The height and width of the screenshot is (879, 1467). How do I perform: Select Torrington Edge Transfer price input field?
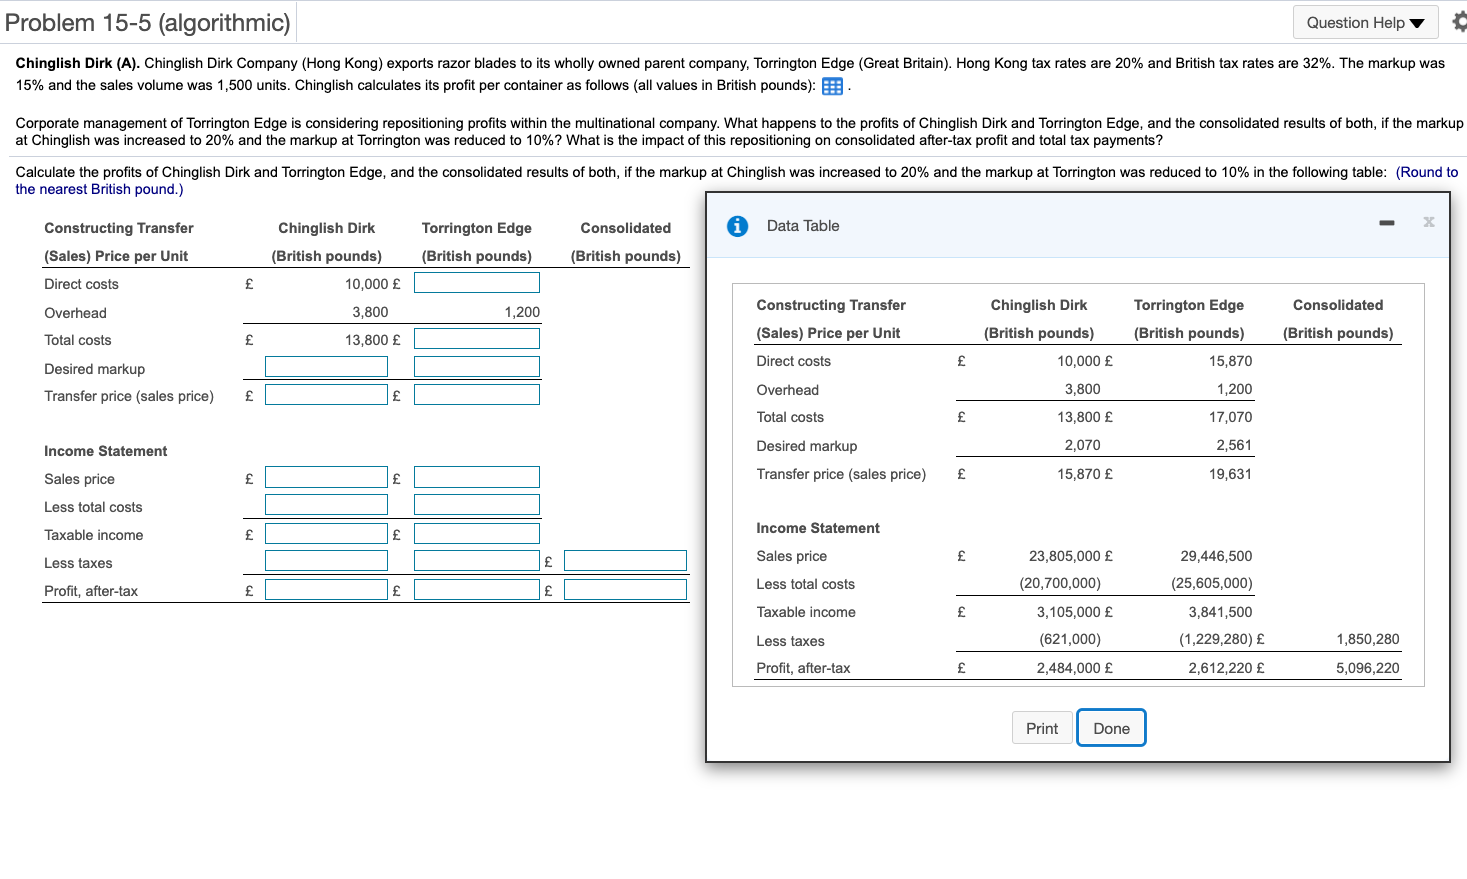[477, 395]
